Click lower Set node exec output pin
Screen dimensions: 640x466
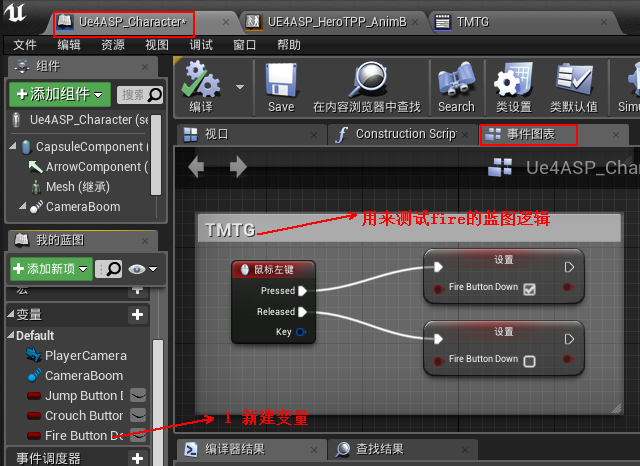[569, 339]
